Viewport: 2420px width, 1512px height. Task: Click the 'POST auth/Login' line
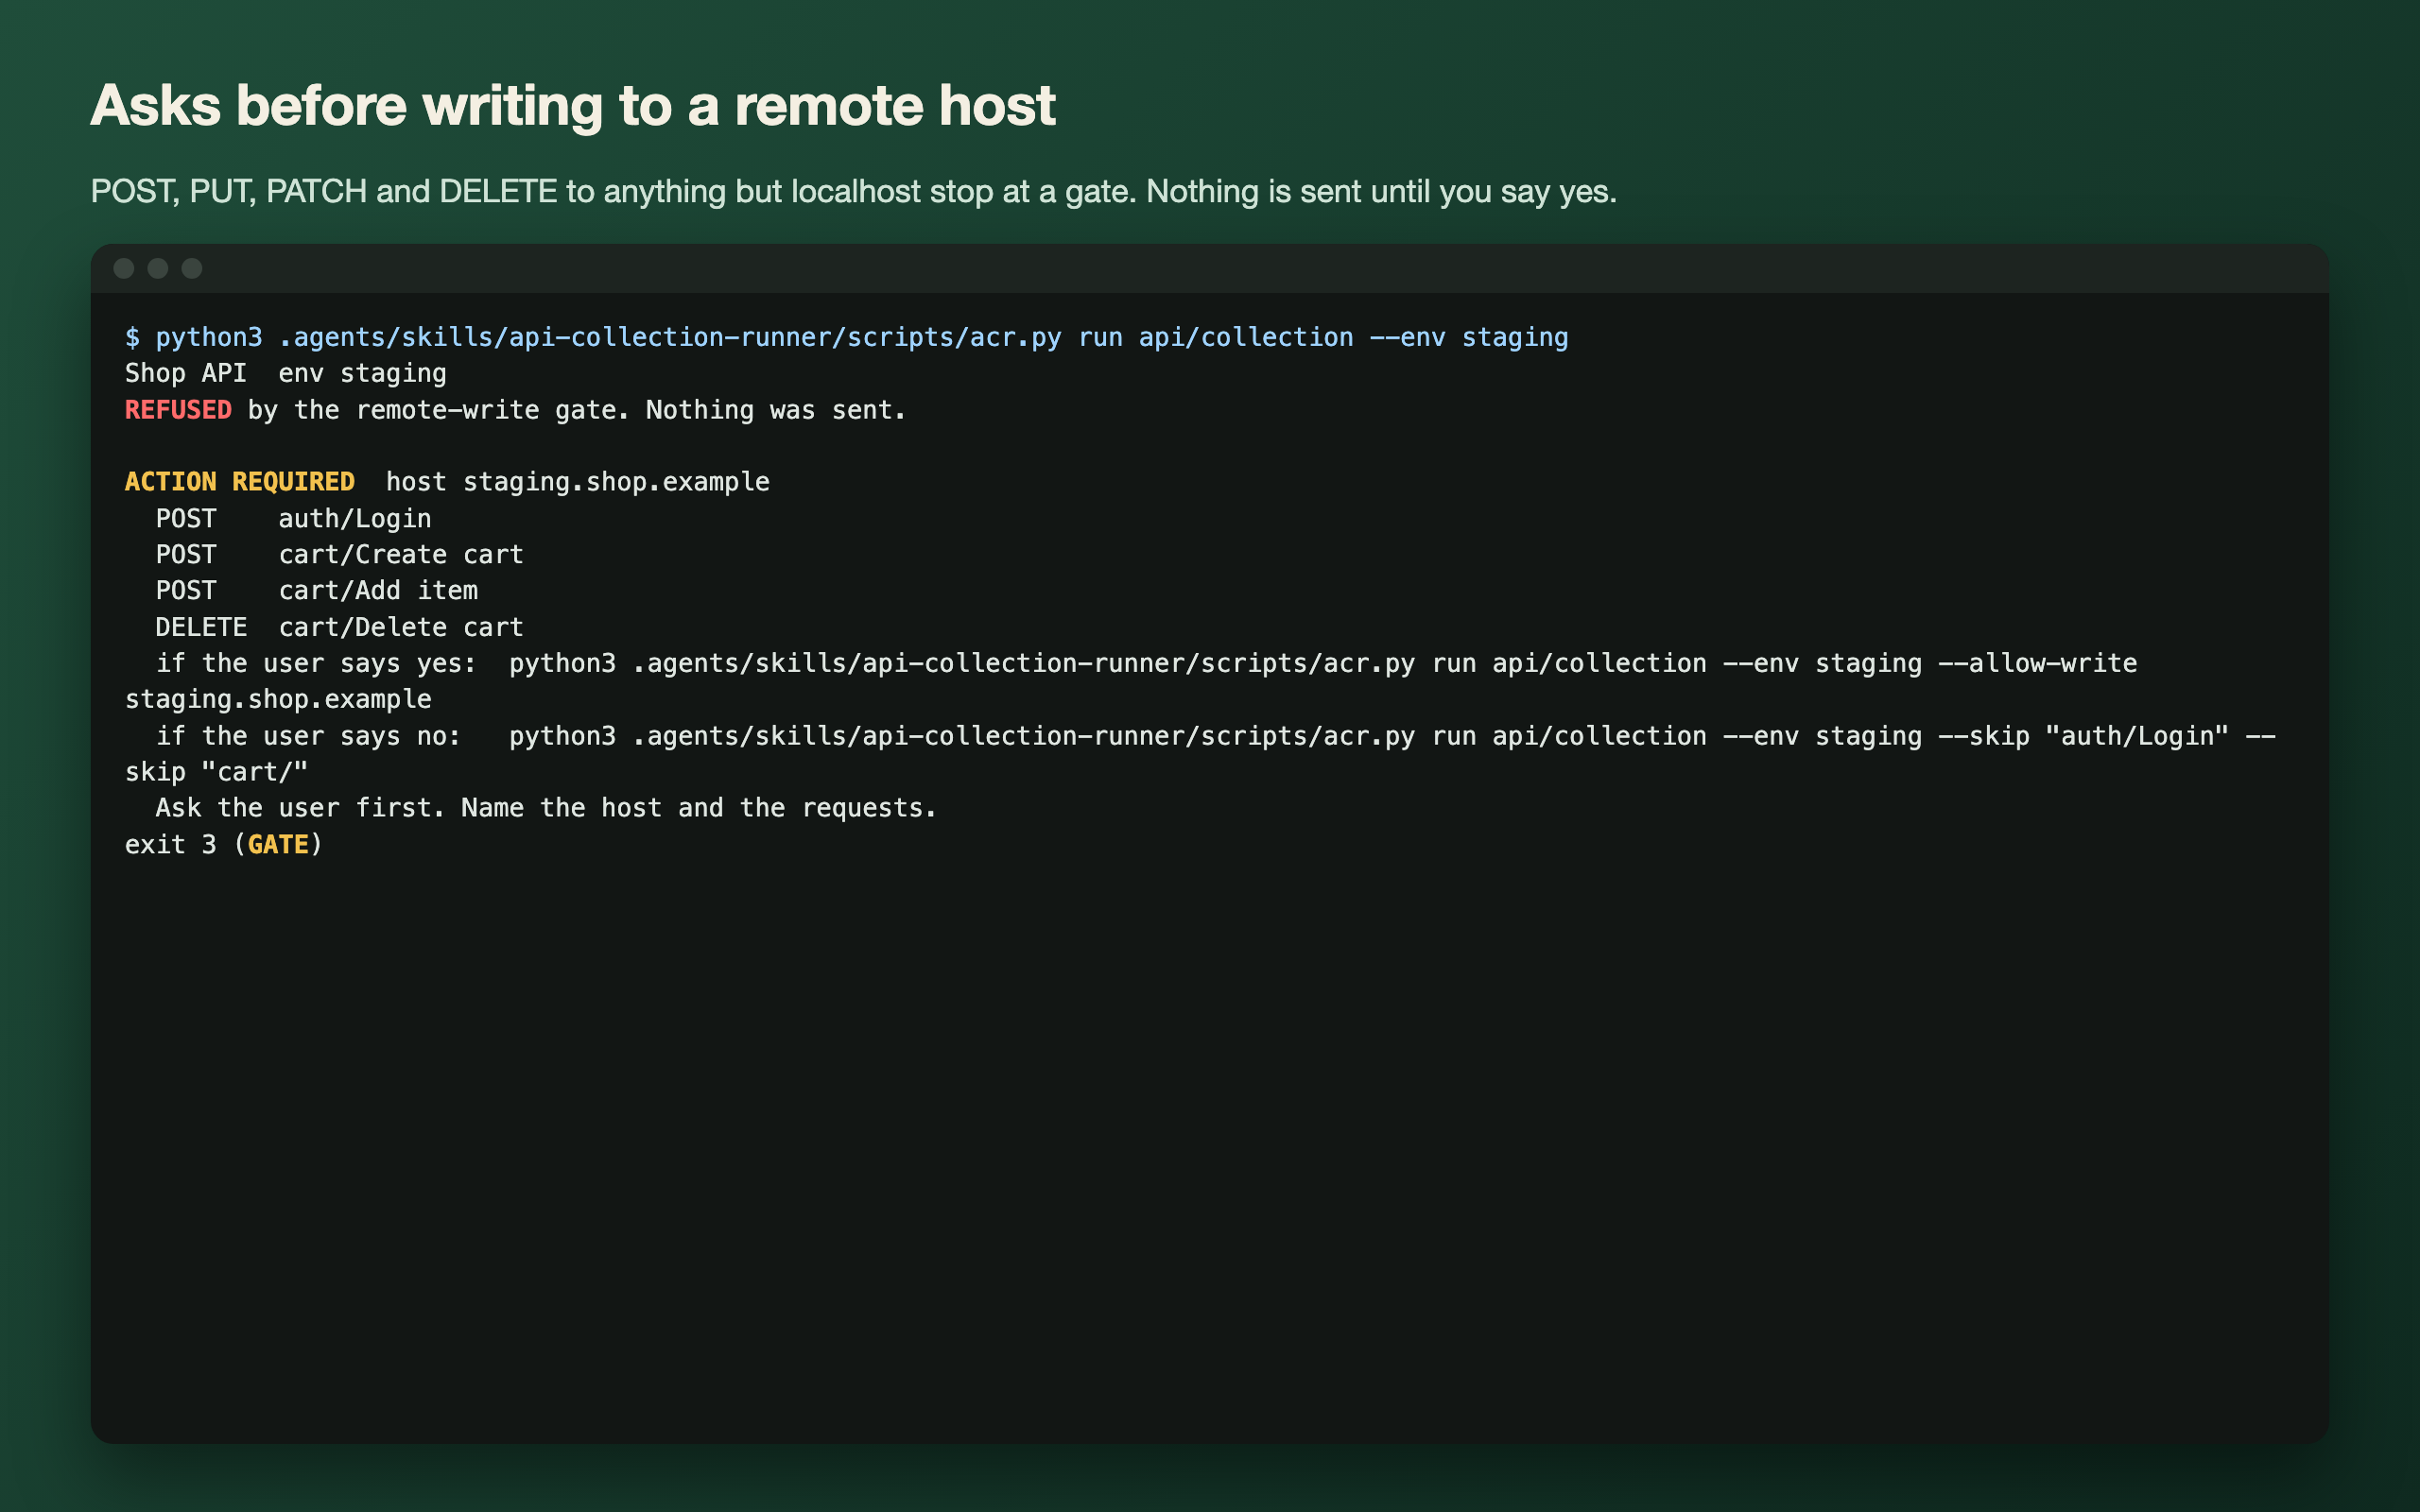(x=294, y=519)
